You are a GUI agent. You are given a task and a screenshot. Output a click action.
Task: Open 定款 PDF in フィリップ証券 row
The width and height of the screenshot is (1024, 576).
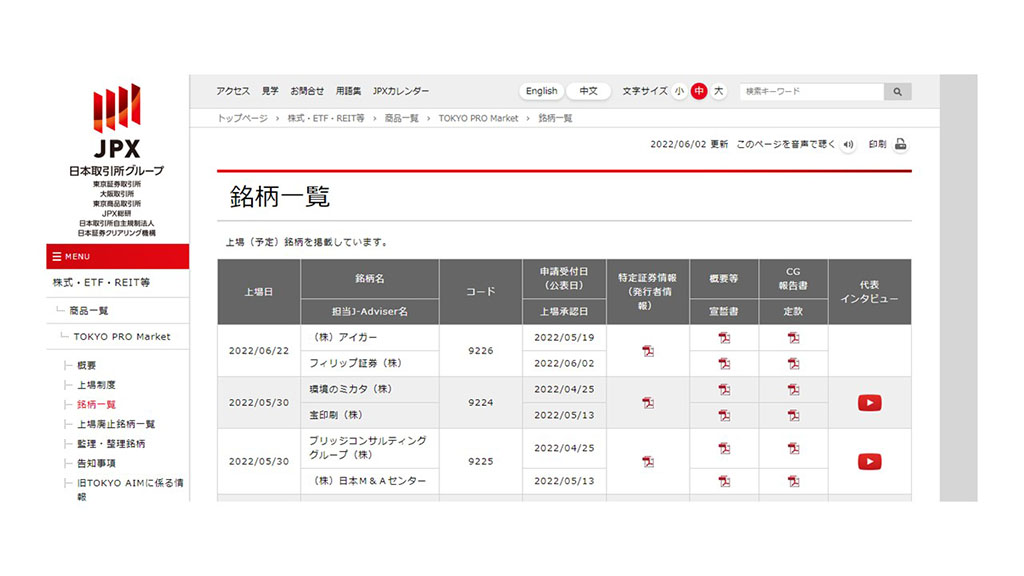click(793, 363)
